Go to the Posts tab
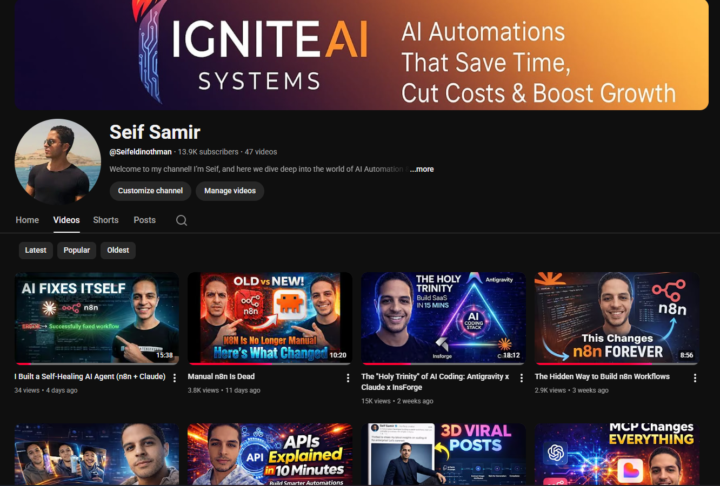The image size is (720, 486). [145, 220]
